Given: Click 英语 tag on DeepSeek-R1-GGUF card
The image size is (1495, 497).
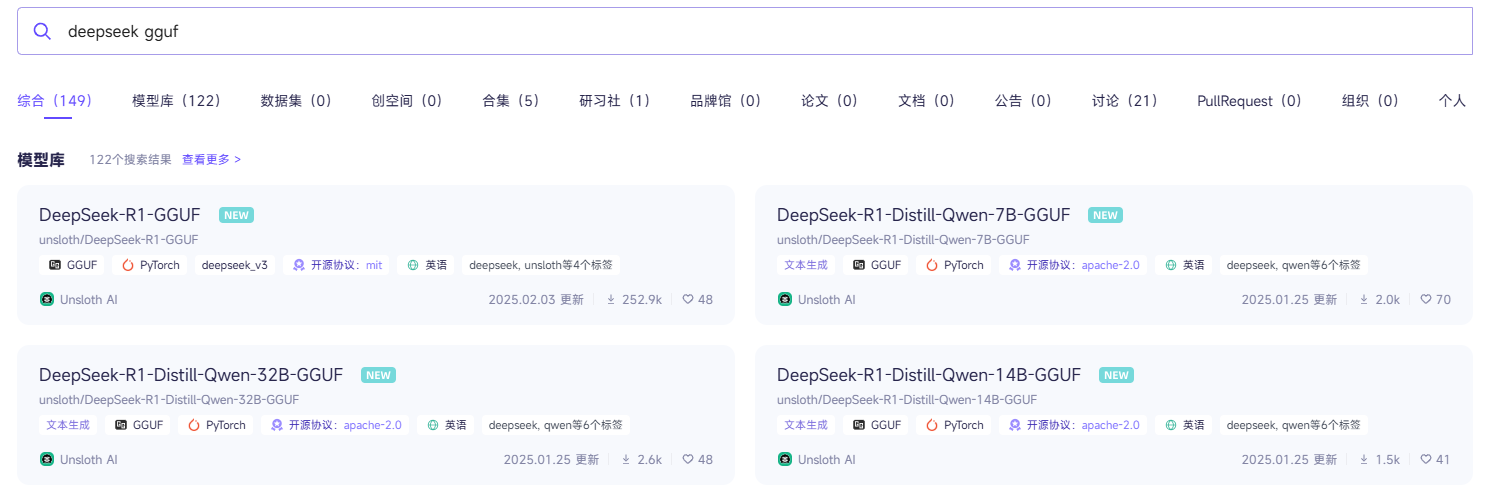Looking at the screenshot, I should (x=427, y=265).
